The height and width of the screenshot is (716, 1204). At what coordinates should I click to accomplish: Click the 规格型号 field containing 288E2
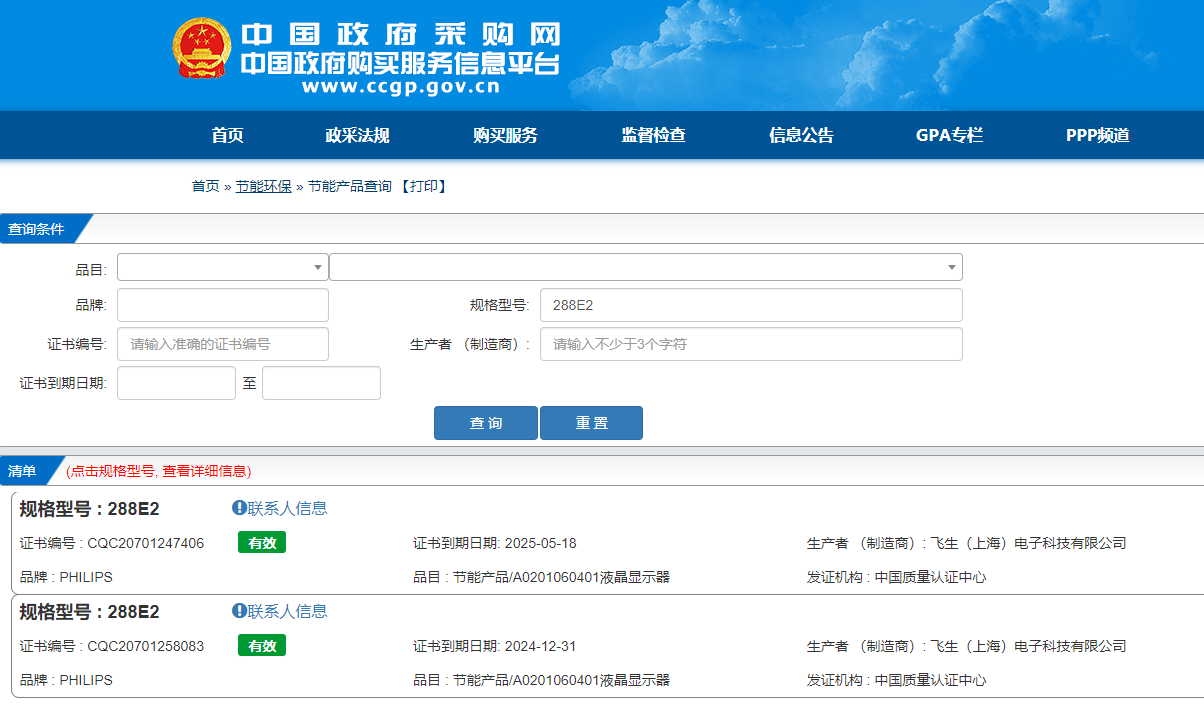click(x=750, y=305)
